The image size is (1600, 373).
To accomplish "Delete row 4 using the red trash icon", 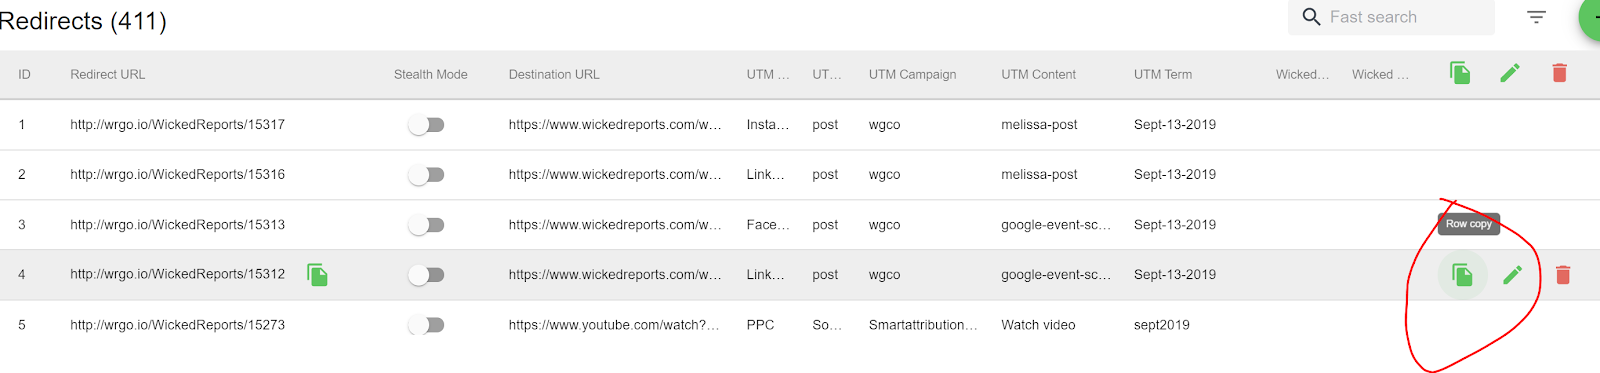I will pos(1563,274).
